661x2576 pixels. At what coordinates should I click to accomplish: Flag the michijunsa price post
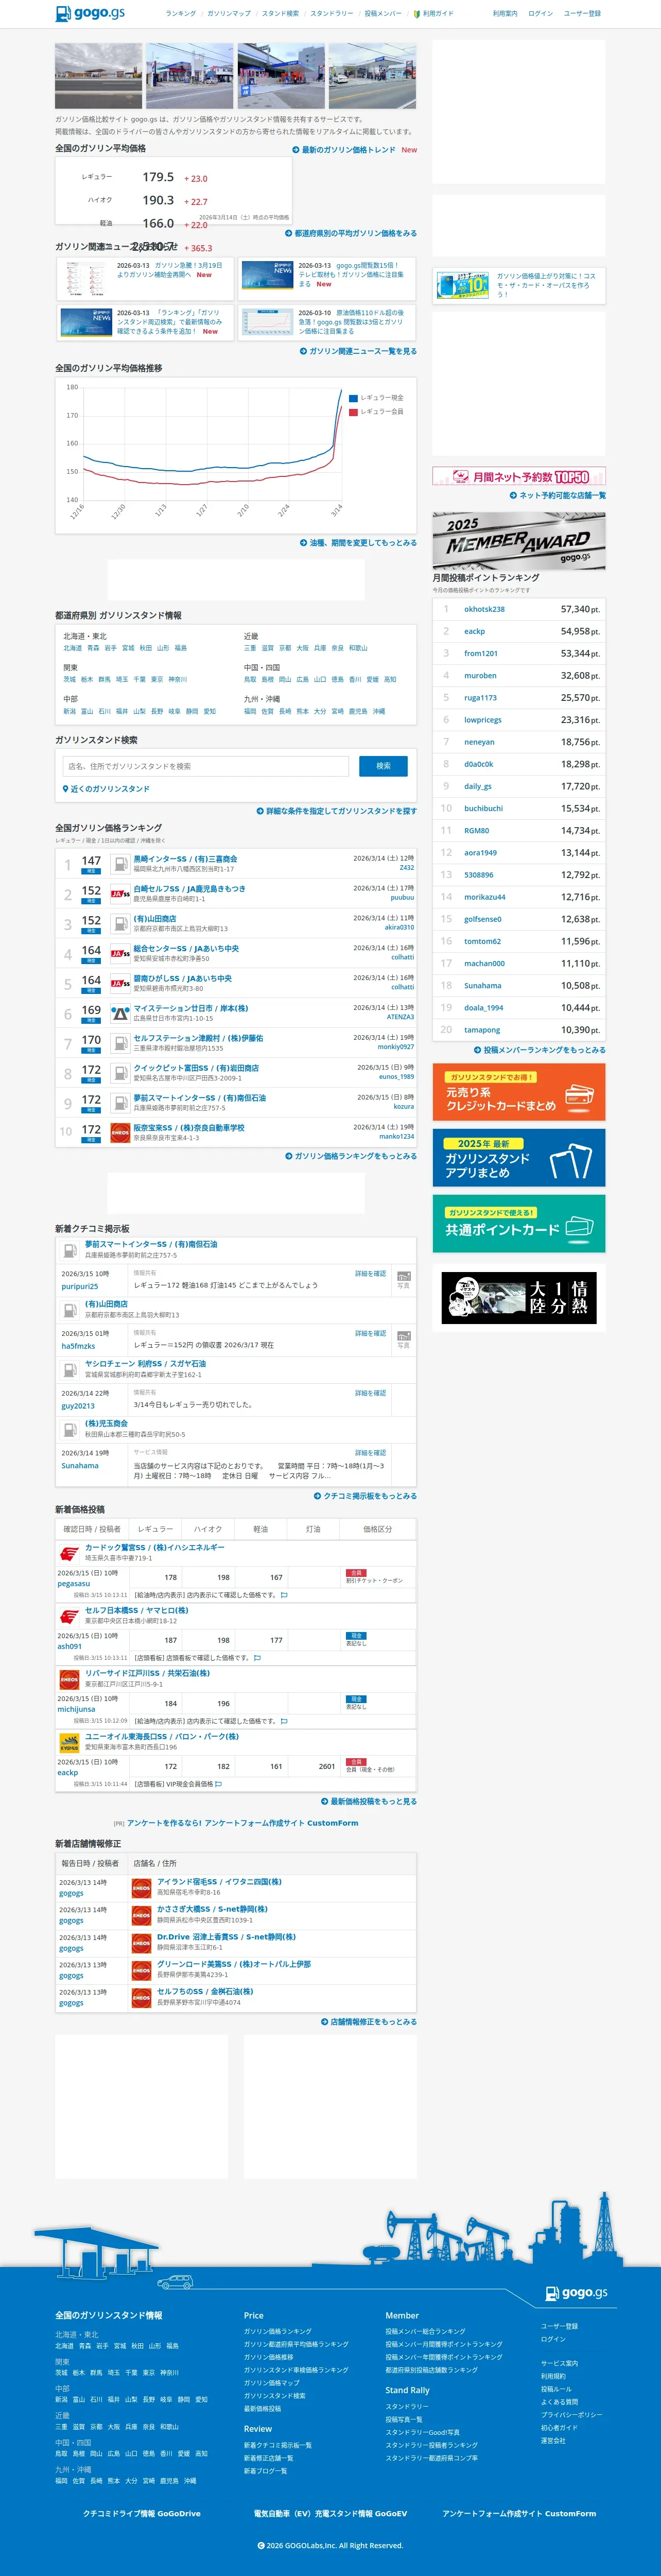pyautogui.click(x=284, y=1721)
